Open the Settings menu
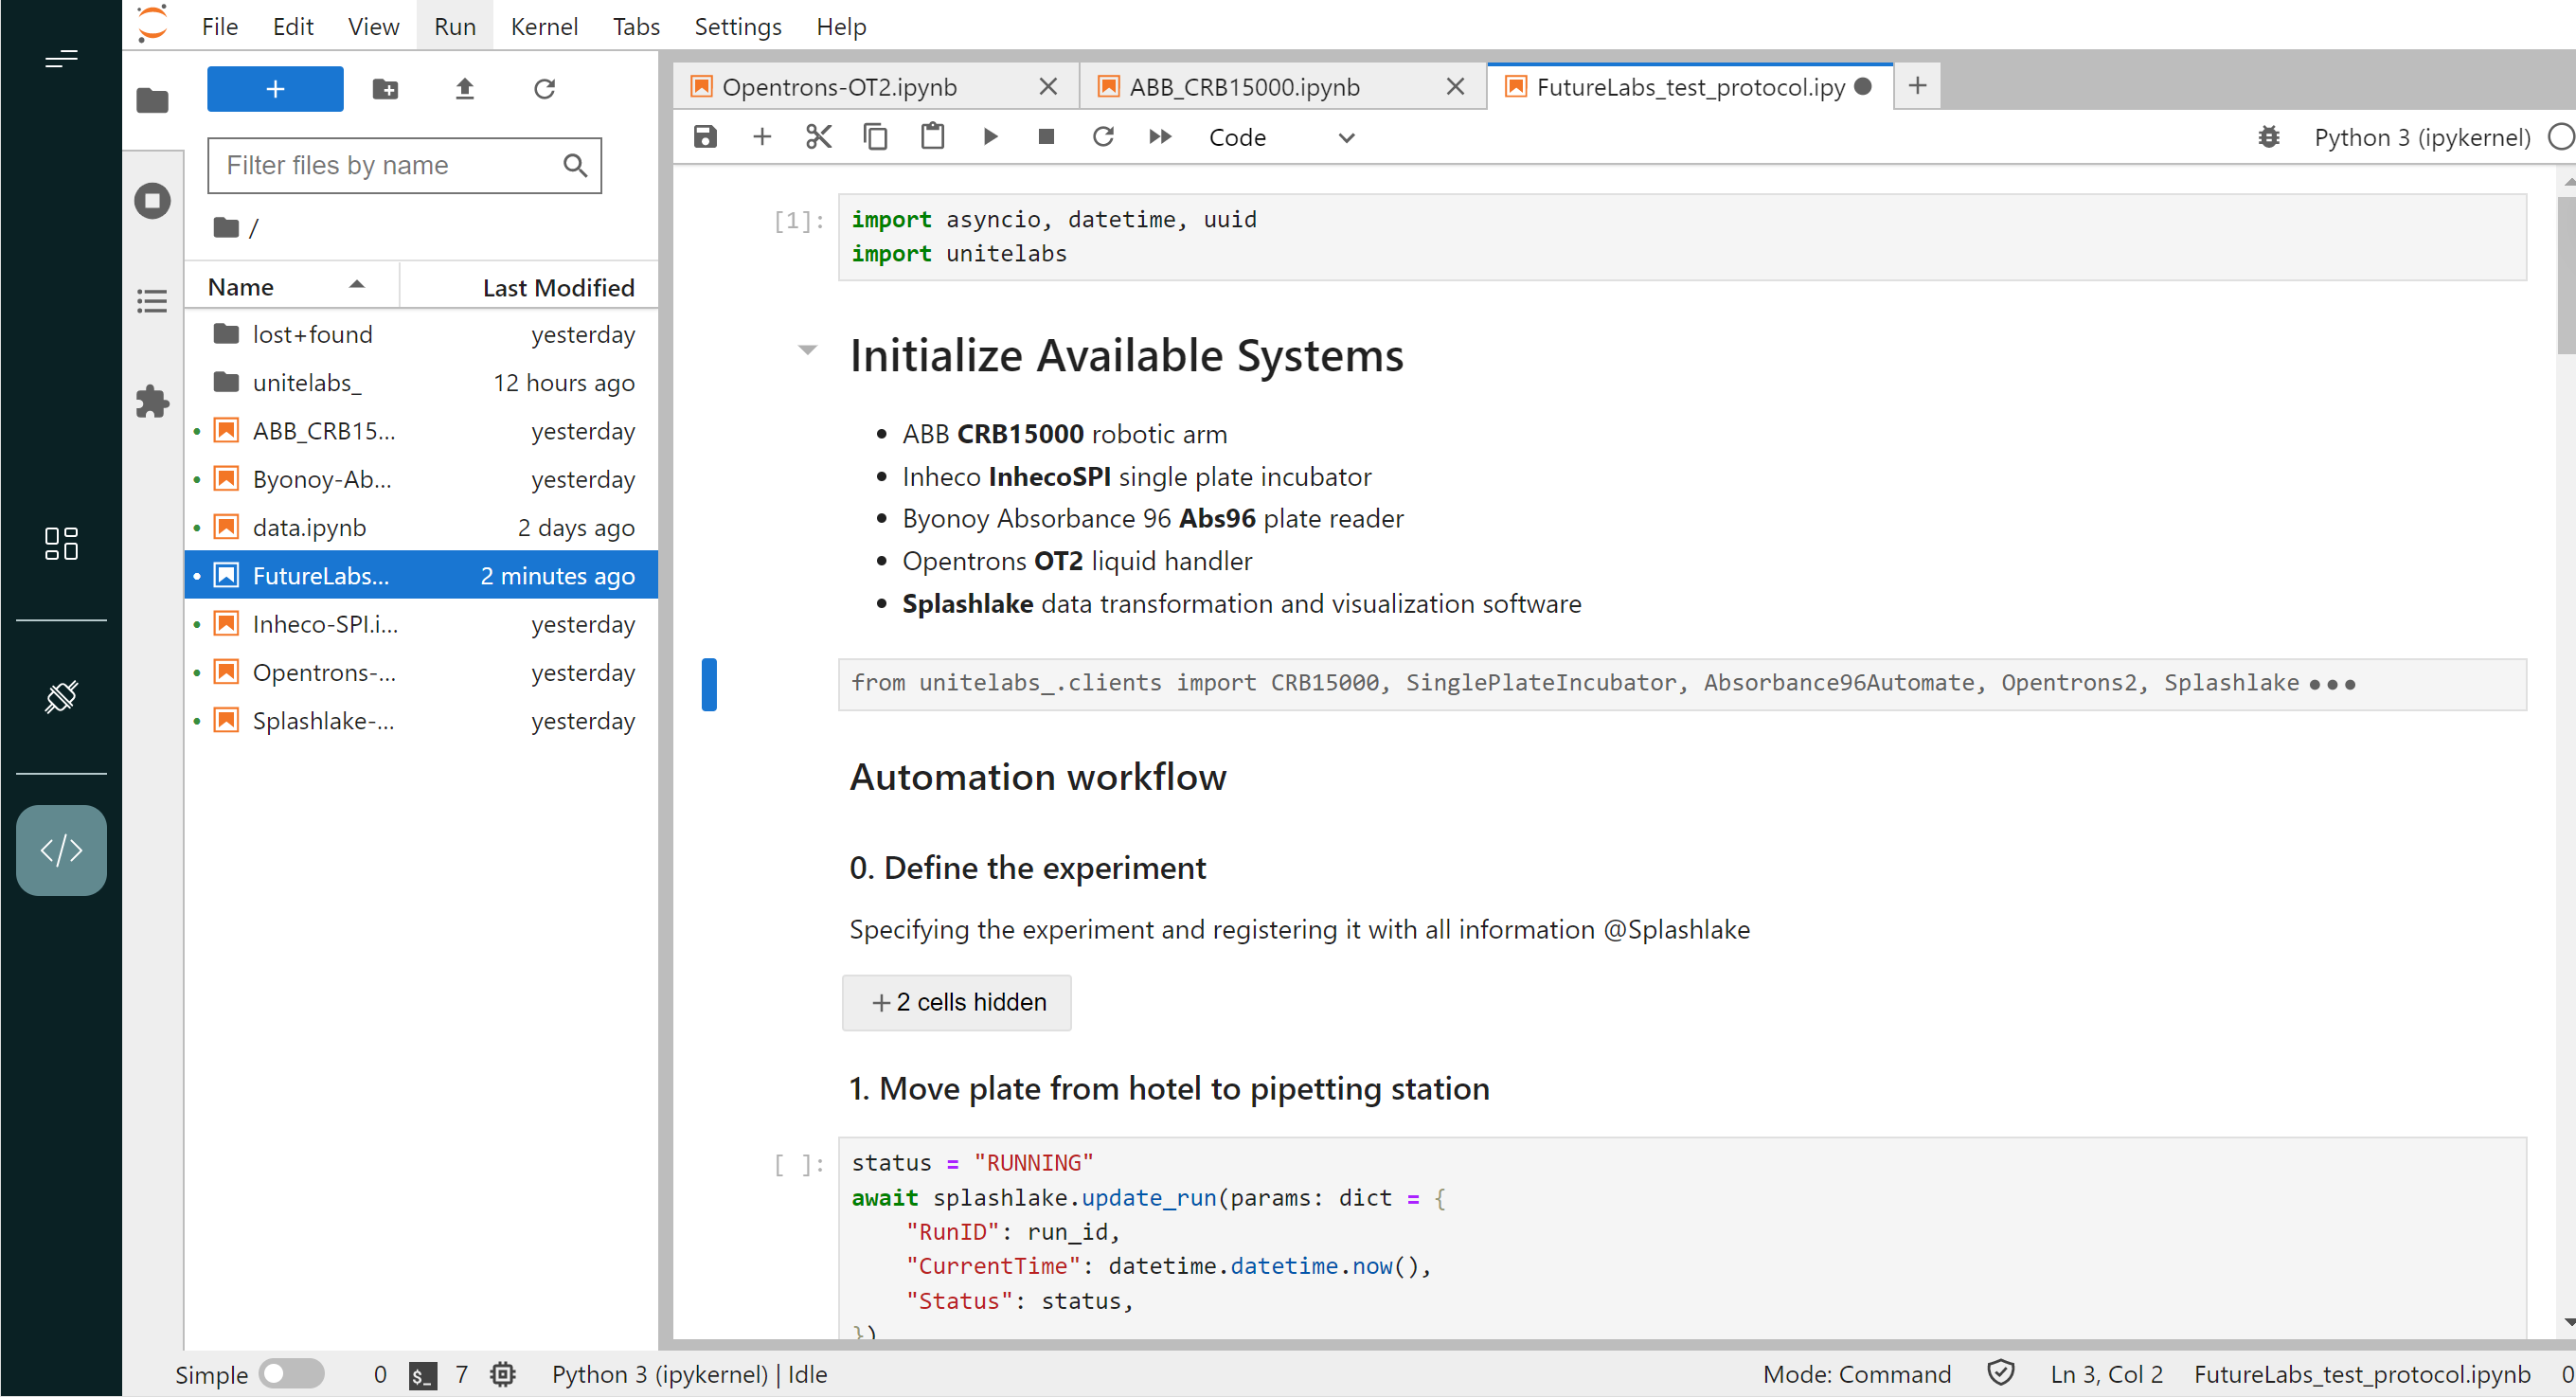This screenshot has height=1397, width=2576. (738, 26)
